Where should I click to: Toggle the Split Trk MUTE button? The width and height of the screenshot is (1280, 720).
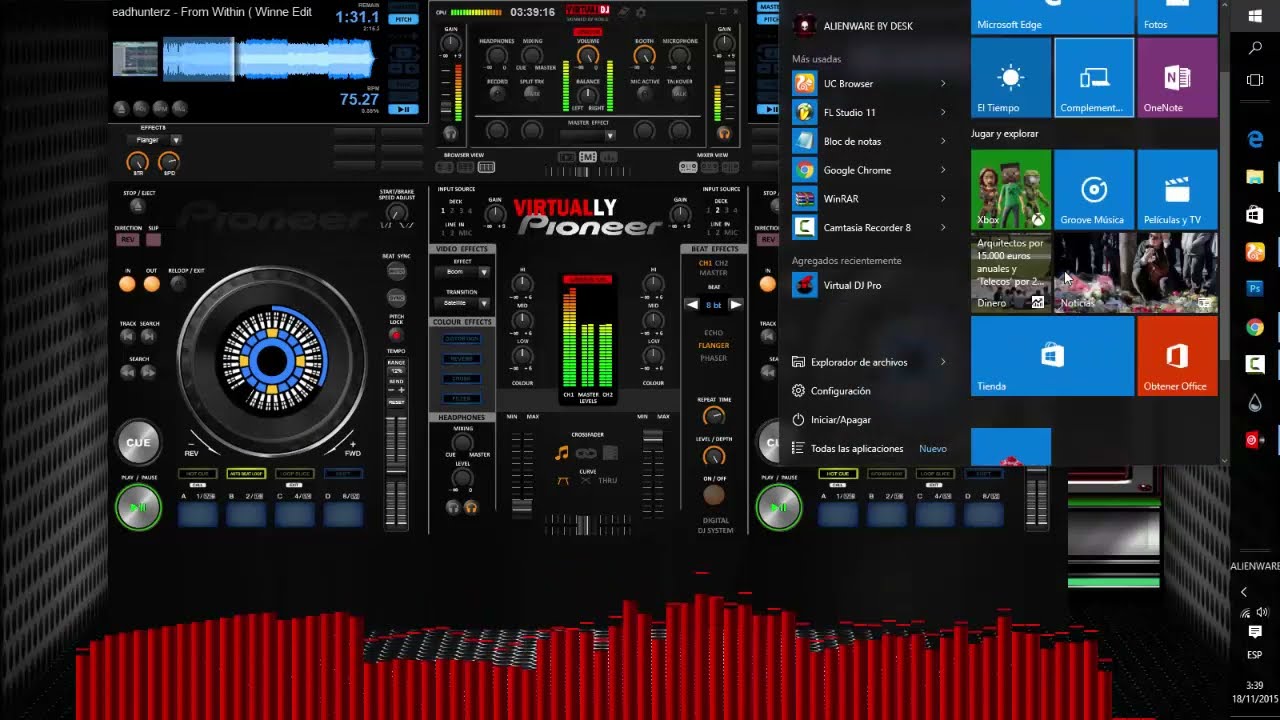pos(532,93)
